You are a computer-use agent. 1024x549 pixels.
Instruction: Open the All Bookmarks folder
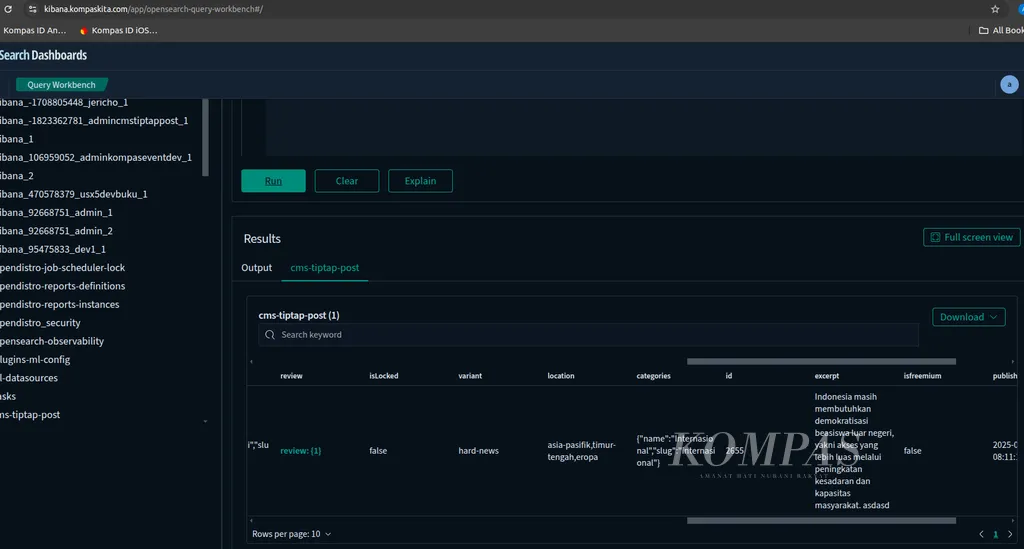click(x=1000, y=30)
